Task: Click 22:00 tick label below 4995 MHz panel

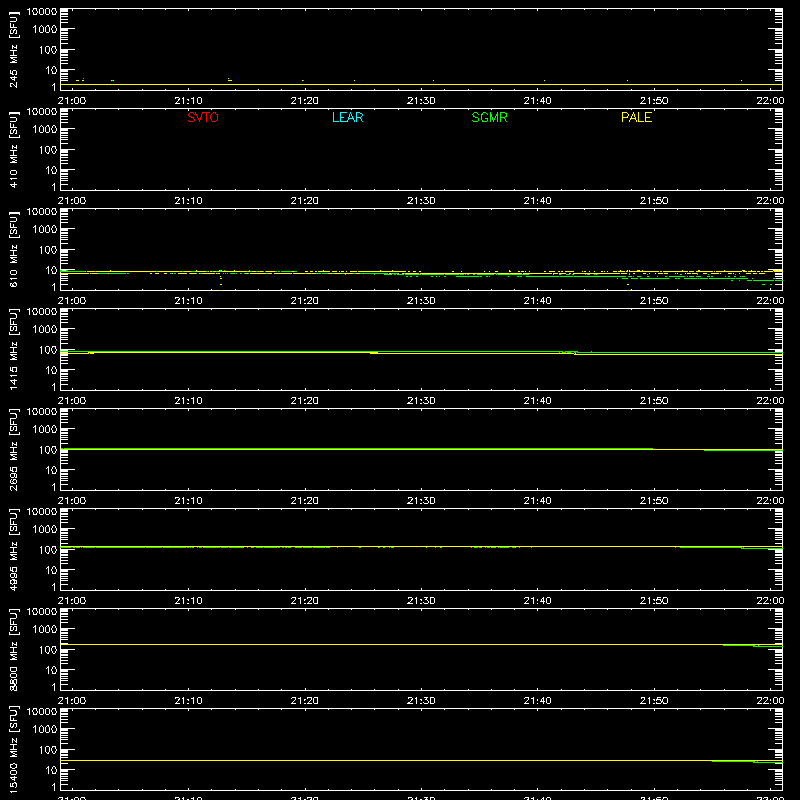Action: click(770, 601)
